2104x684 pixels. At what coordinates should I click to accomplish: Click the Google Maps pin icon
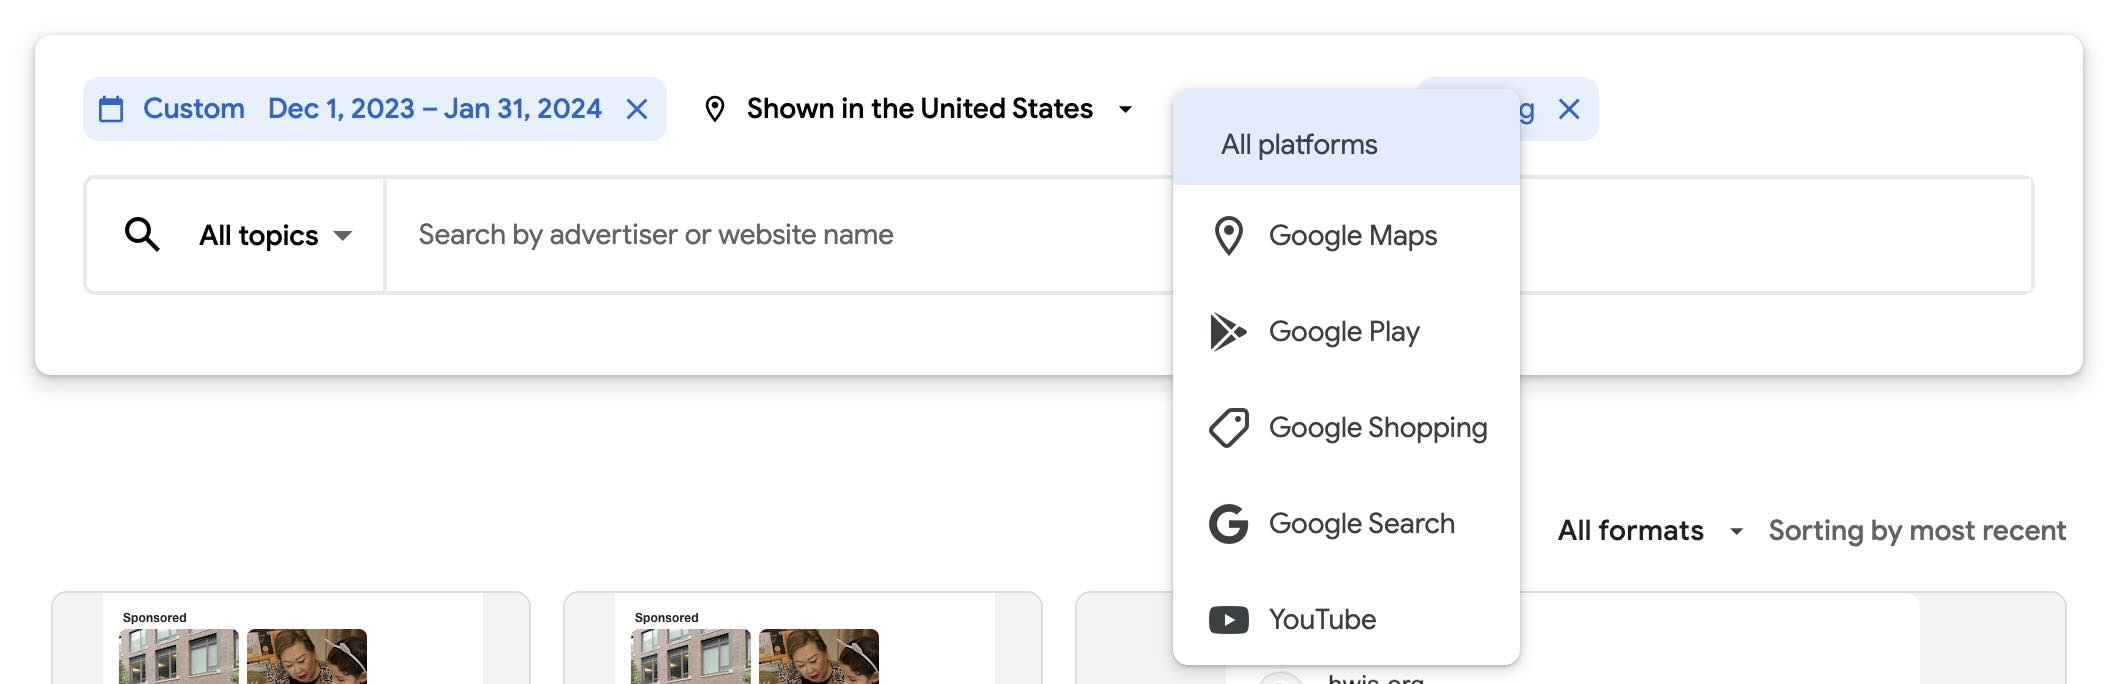click(x=1228, y=236)
